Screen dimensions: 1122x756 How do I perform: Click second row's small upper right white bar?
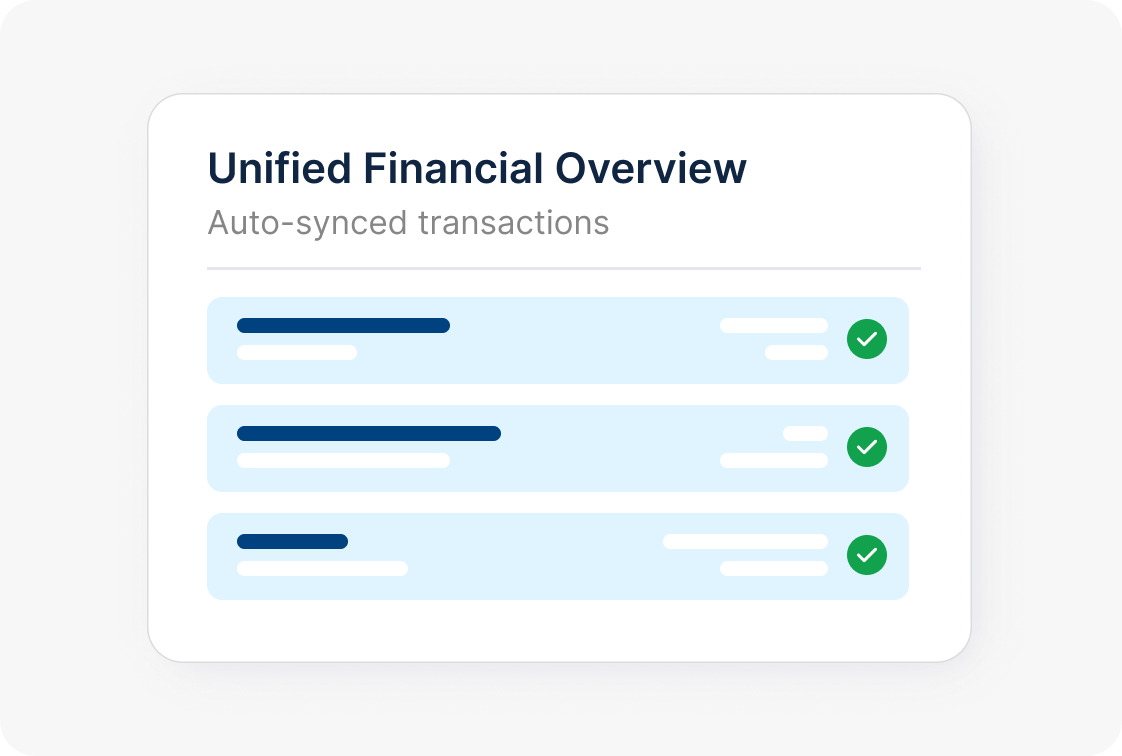coord(805,433)
